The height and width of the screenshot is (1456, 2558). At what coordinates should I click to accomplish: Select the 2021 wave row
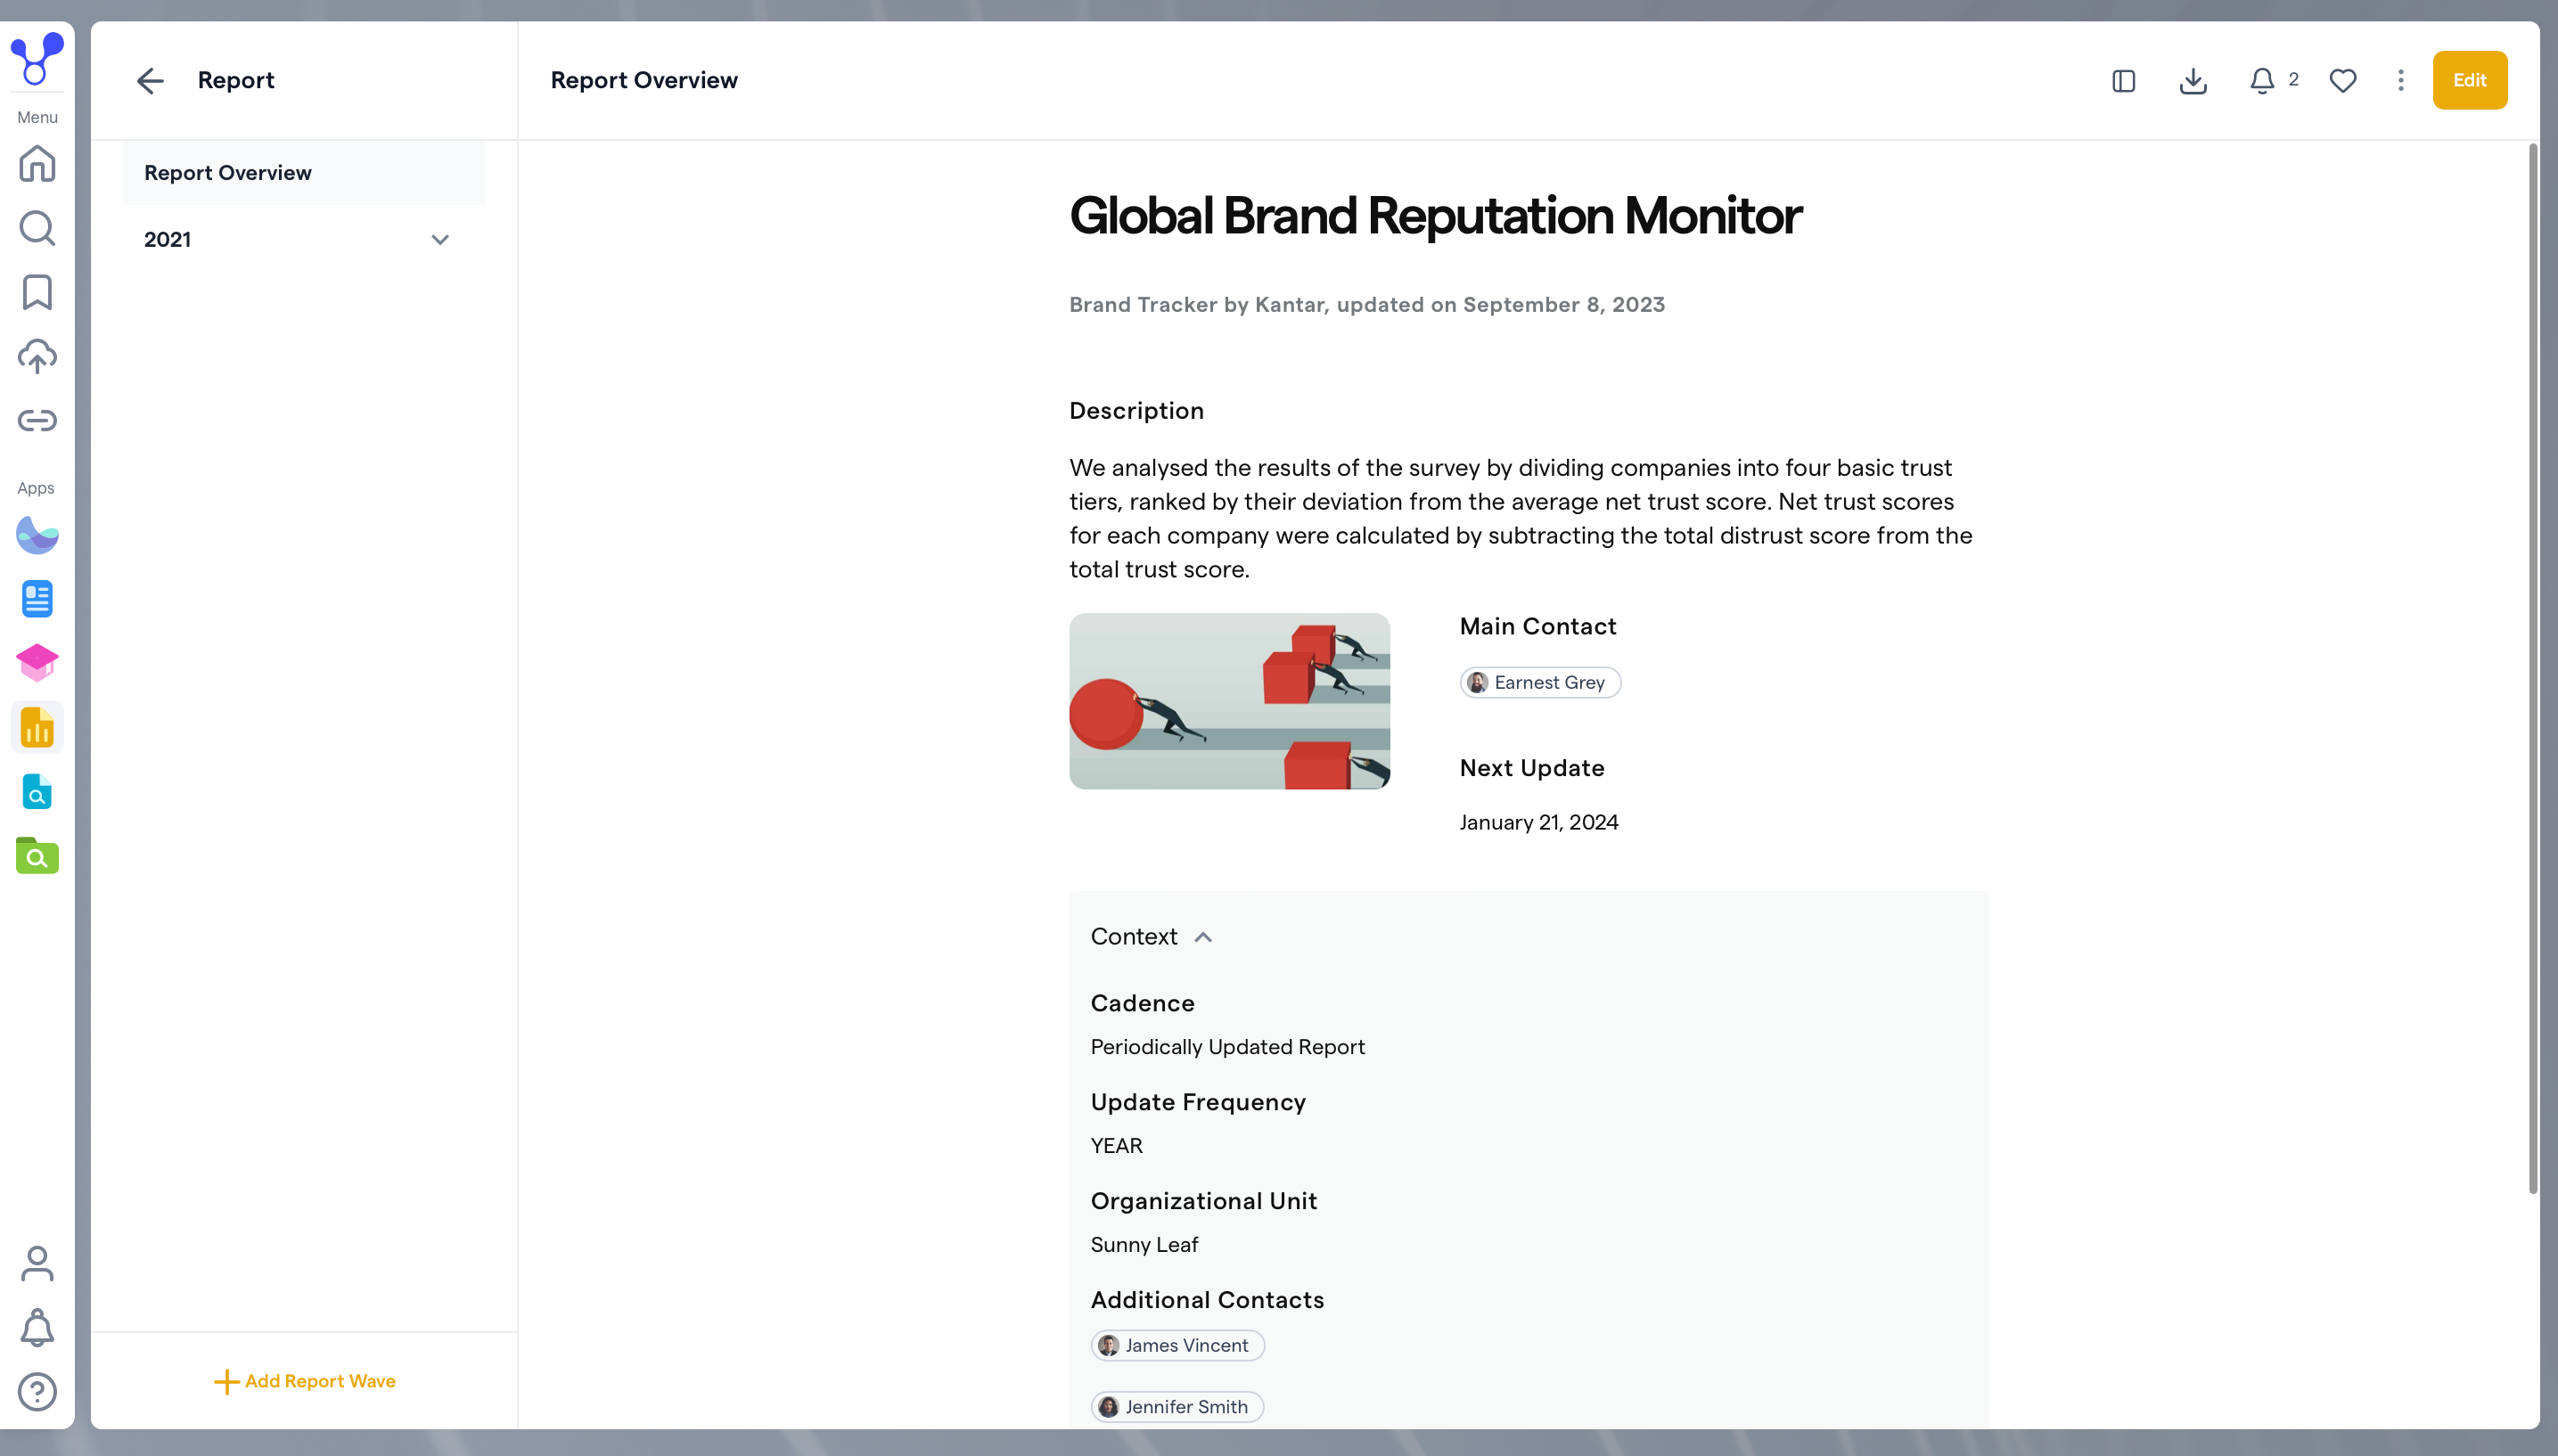tap(303, 239)
